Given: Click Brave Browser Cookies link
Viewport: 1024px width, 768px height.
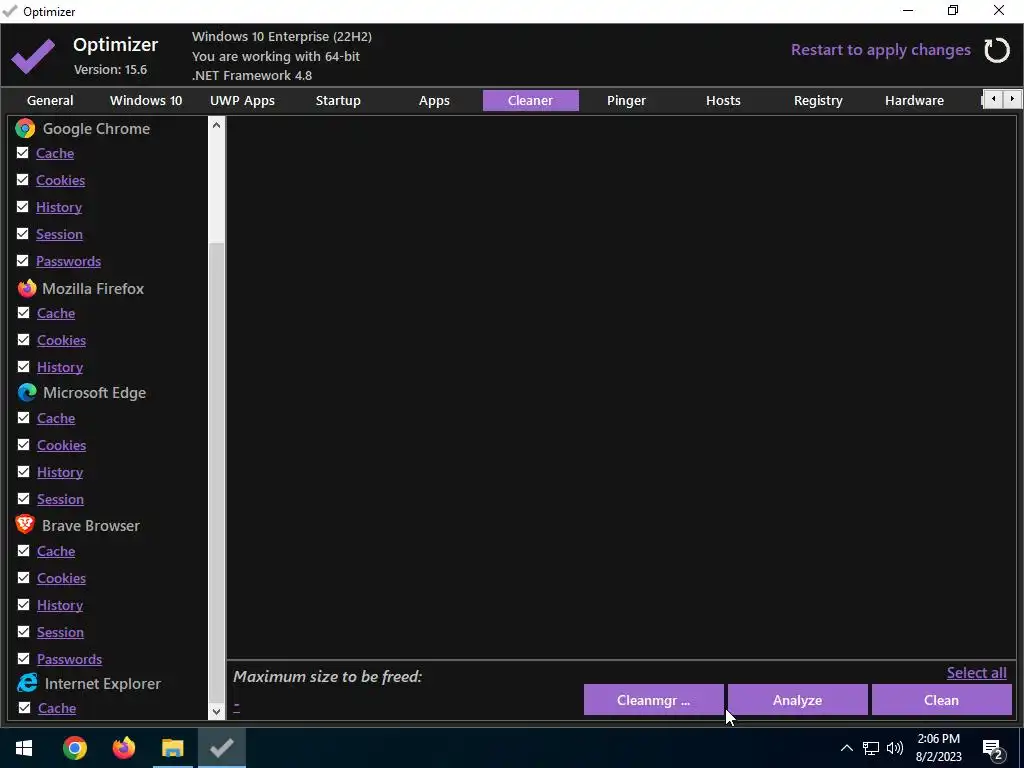Looking at the screenshot, I should (x=61, y=578).
